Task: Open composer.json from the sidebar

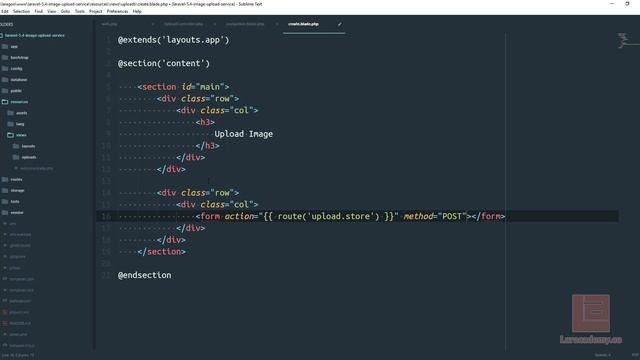Action: tap(22, 279)
